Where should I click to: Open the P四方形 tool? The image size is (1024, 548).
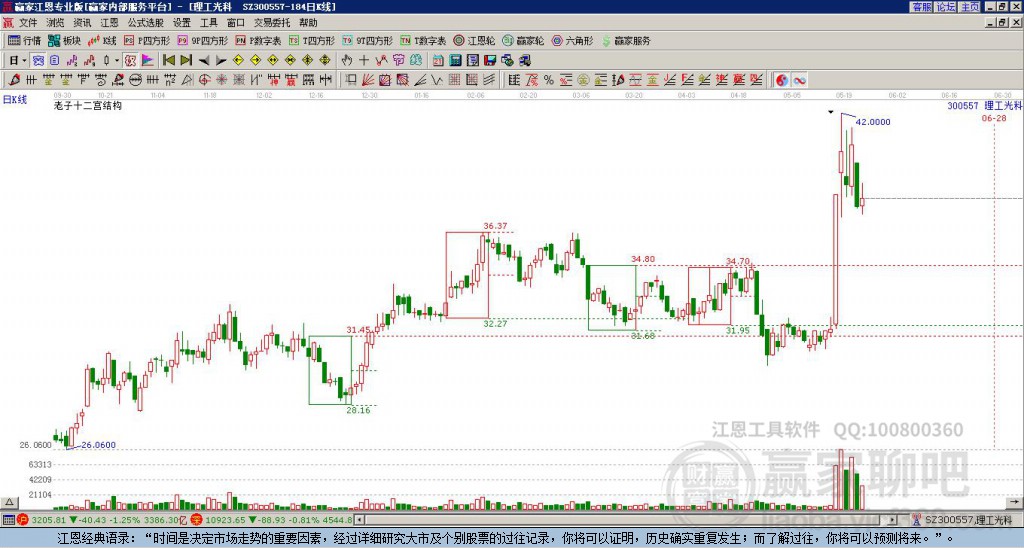click(147, 40)
